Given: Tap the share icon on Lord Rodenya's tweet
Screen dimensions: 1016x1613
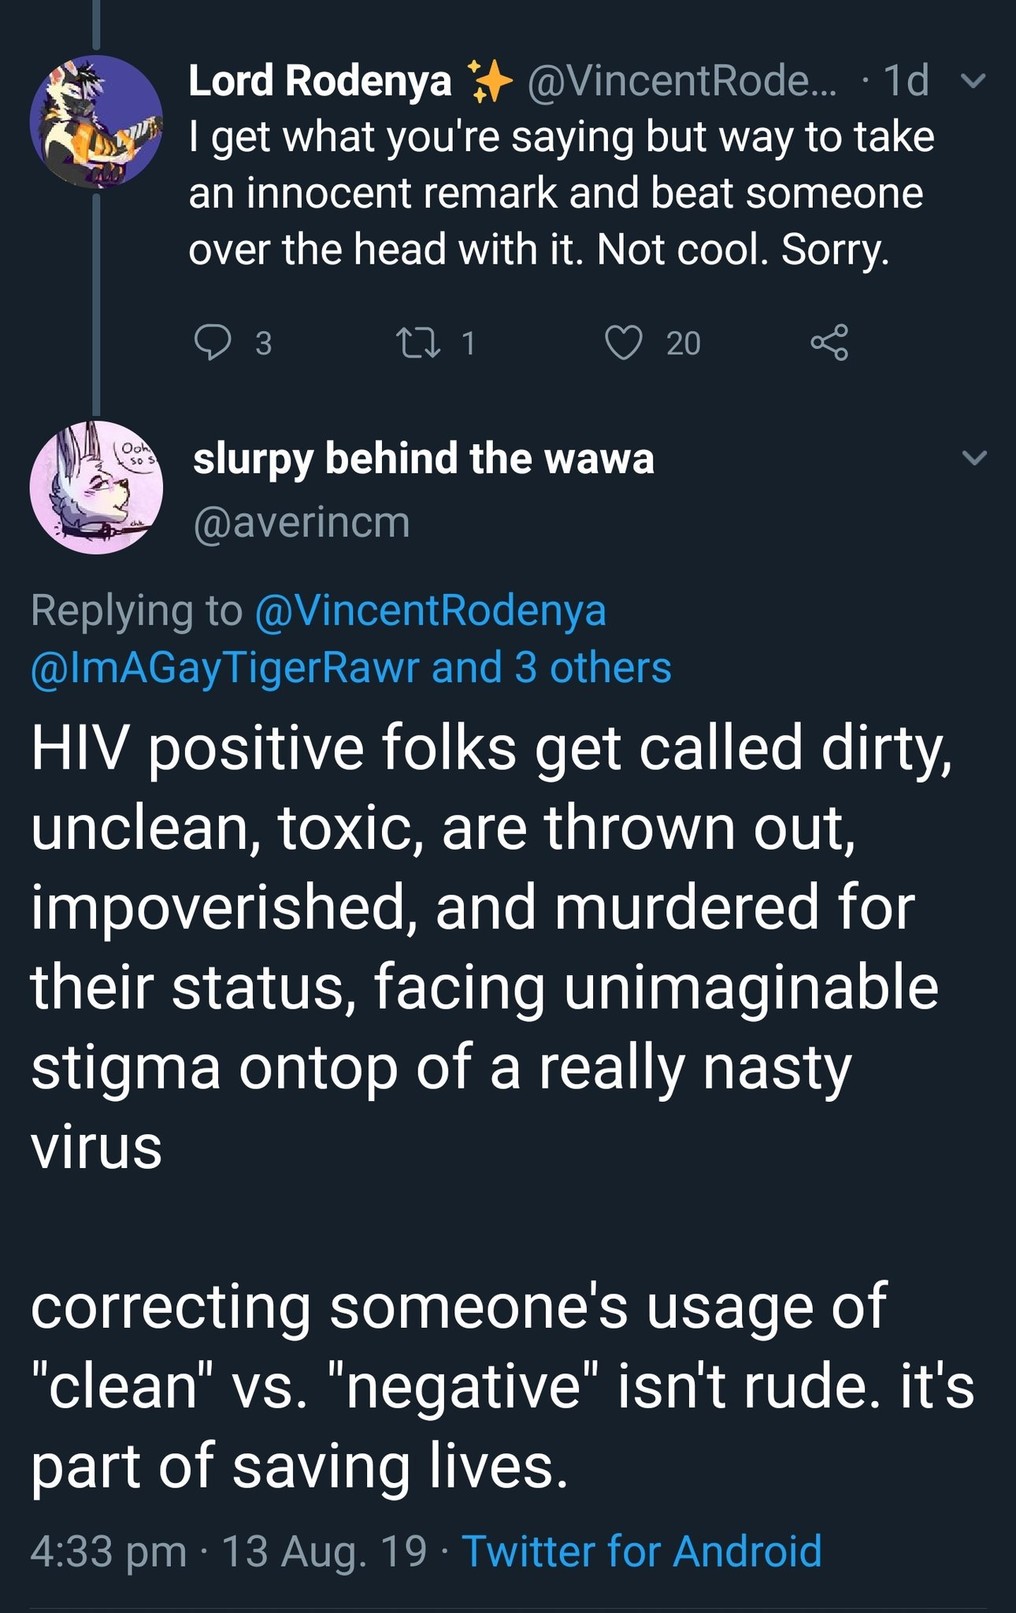Looking at the screenshot, I should (829, 342).
